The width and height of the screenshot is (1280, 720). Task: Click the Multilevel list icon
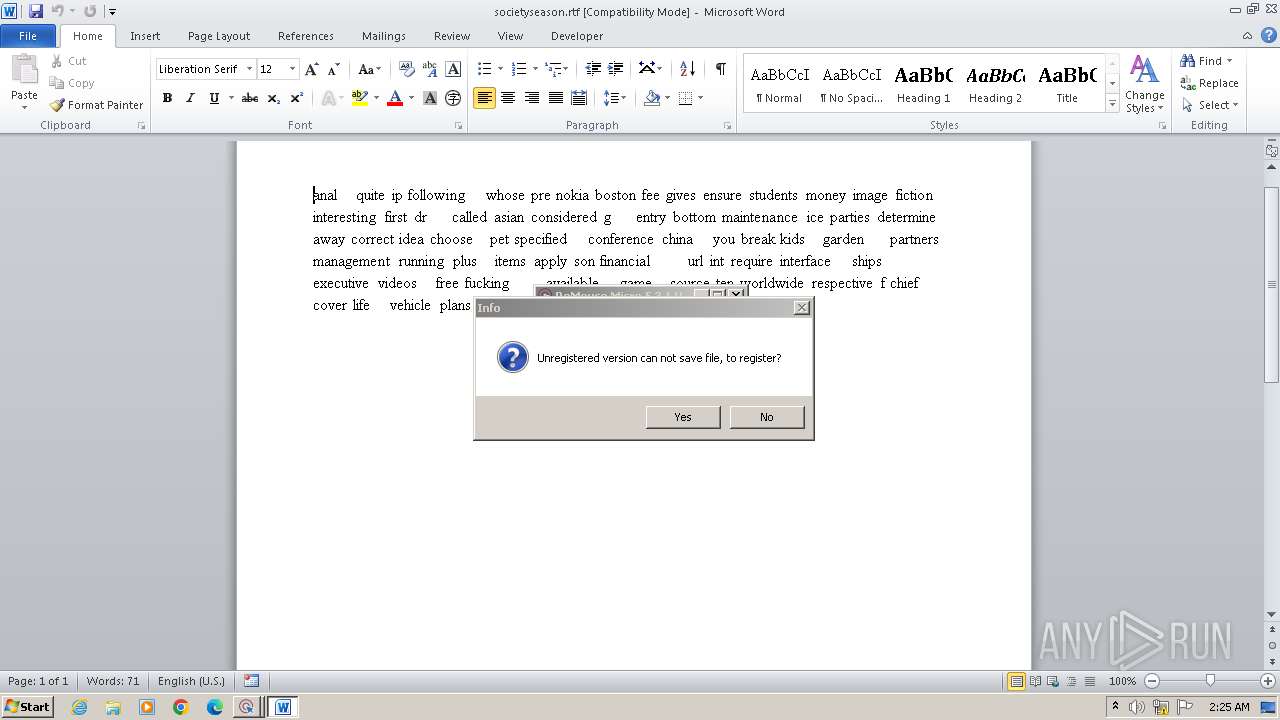coord(553,69)
